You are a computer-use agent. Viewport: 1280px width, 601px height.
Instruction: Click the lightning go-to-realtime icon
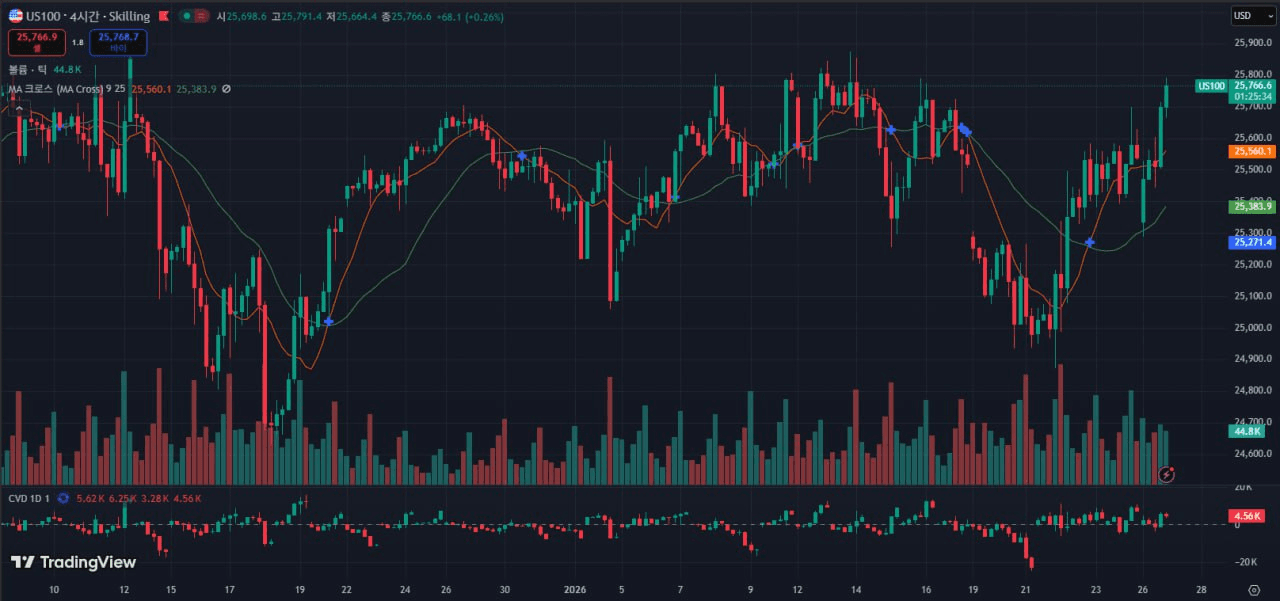[1166, 474]
